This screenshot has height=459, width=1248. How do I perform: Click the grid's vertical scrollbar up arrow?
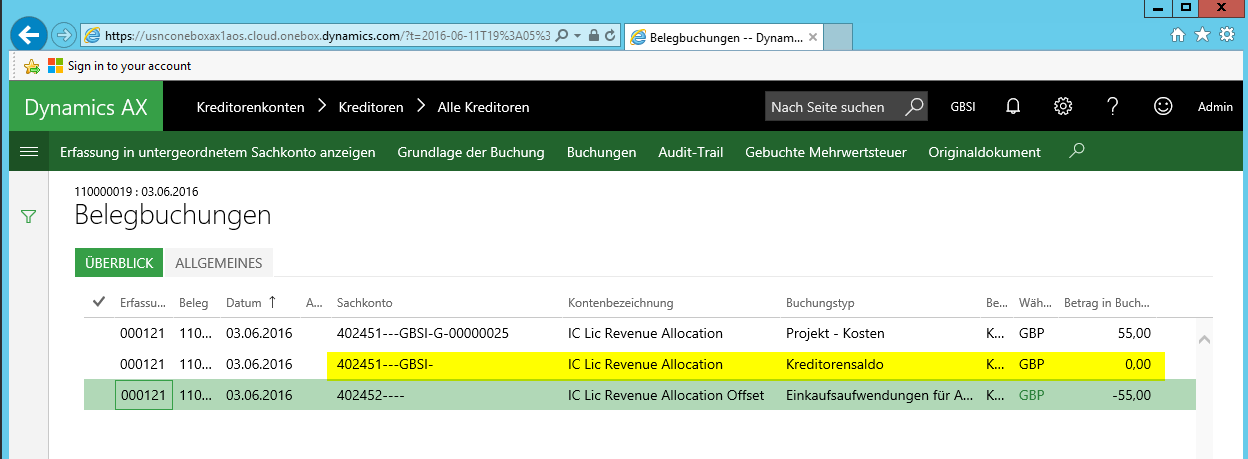pyautogui.click(x=1205, y=340)
